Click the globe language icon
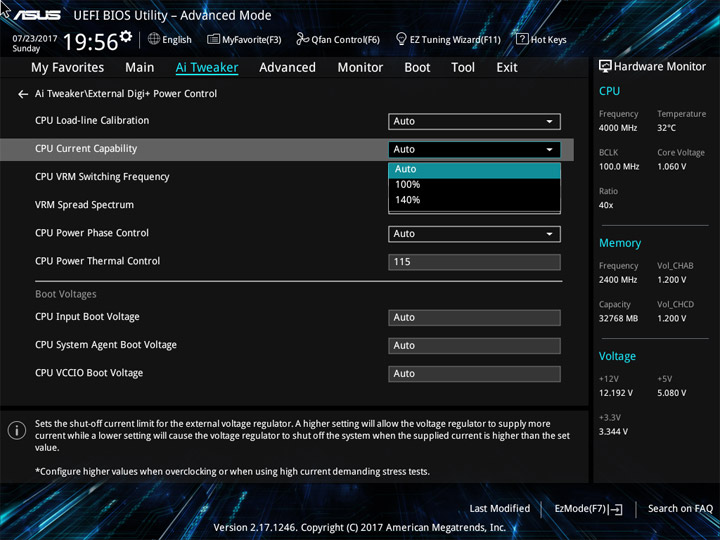The image size is (720, 540). 154,39
